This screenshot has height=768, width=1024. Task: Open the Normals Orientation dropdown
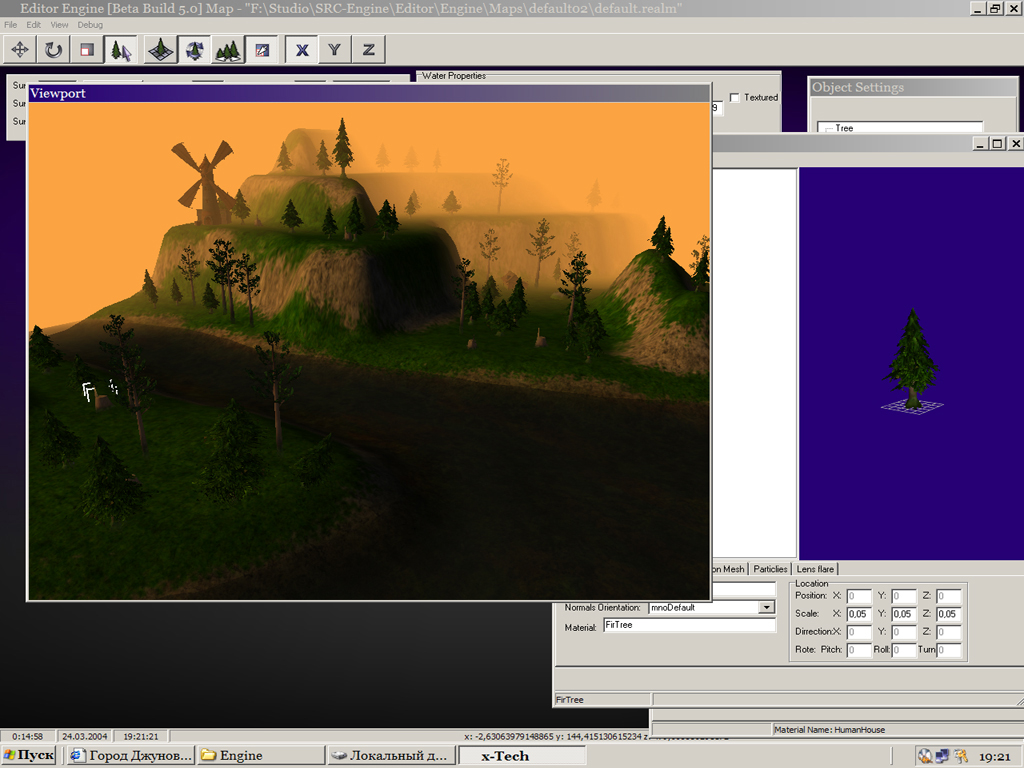point(767,607)
